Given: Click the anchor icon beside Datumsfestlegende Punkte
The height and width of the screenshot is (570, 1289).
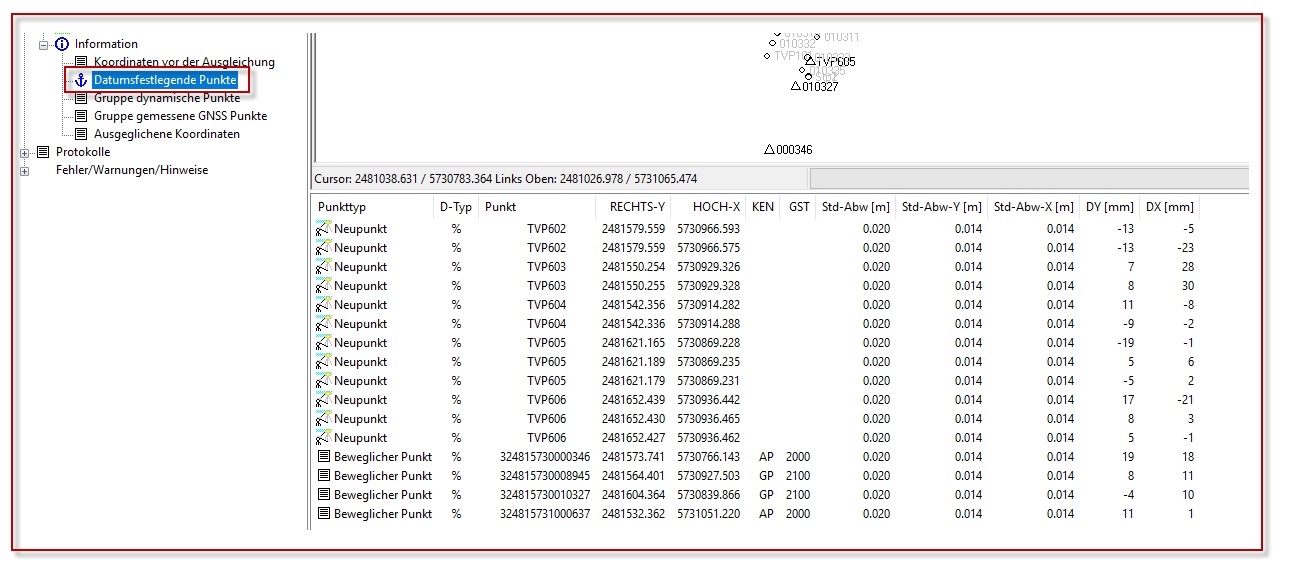Looking at the screenshot, I should tap(81, 80).
